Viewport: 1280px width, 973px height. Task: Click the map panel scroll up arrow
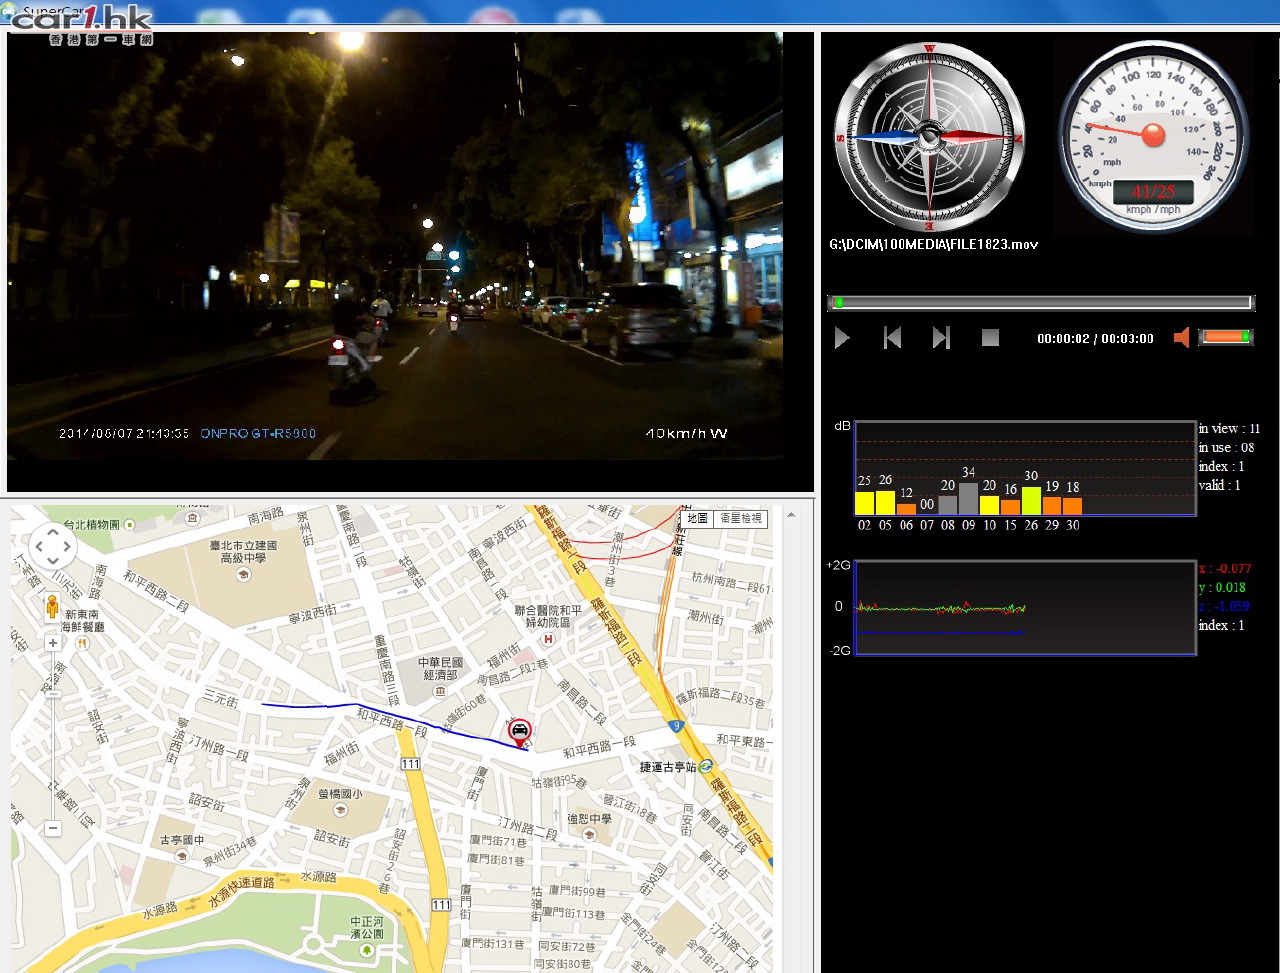click(x=791, y=516)
